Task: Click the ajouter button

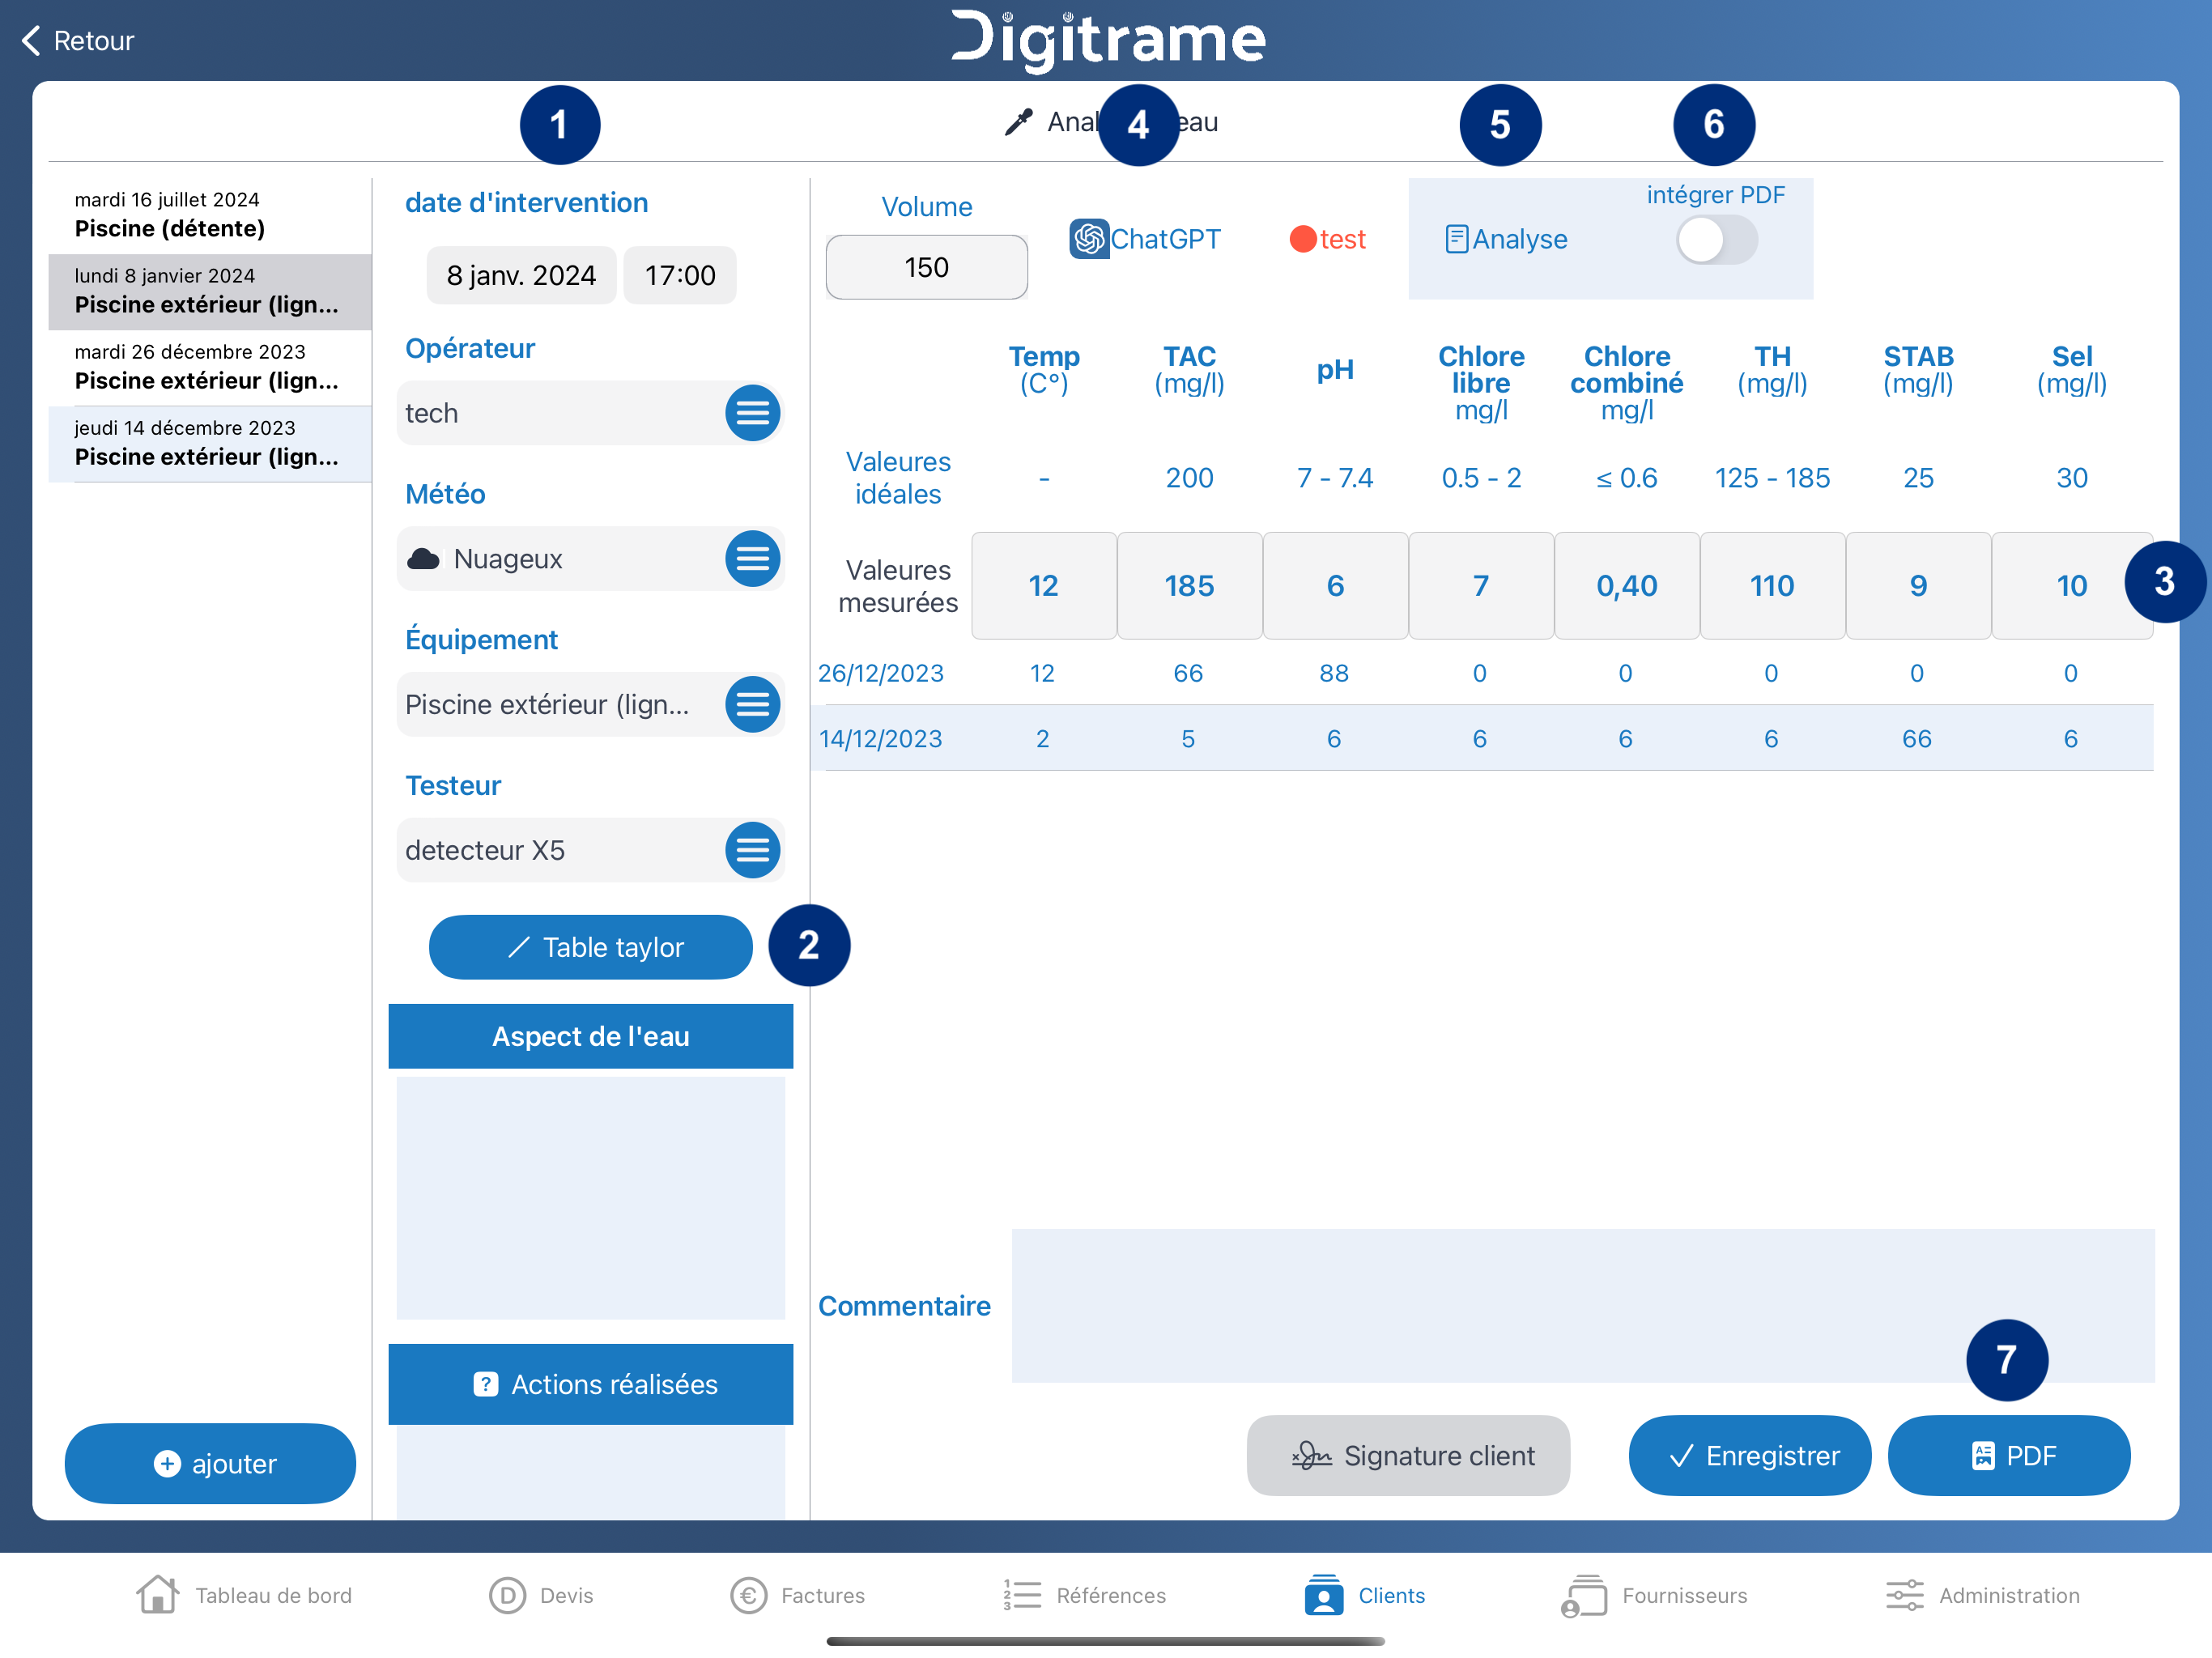Action: click(x=210, y=1463)
